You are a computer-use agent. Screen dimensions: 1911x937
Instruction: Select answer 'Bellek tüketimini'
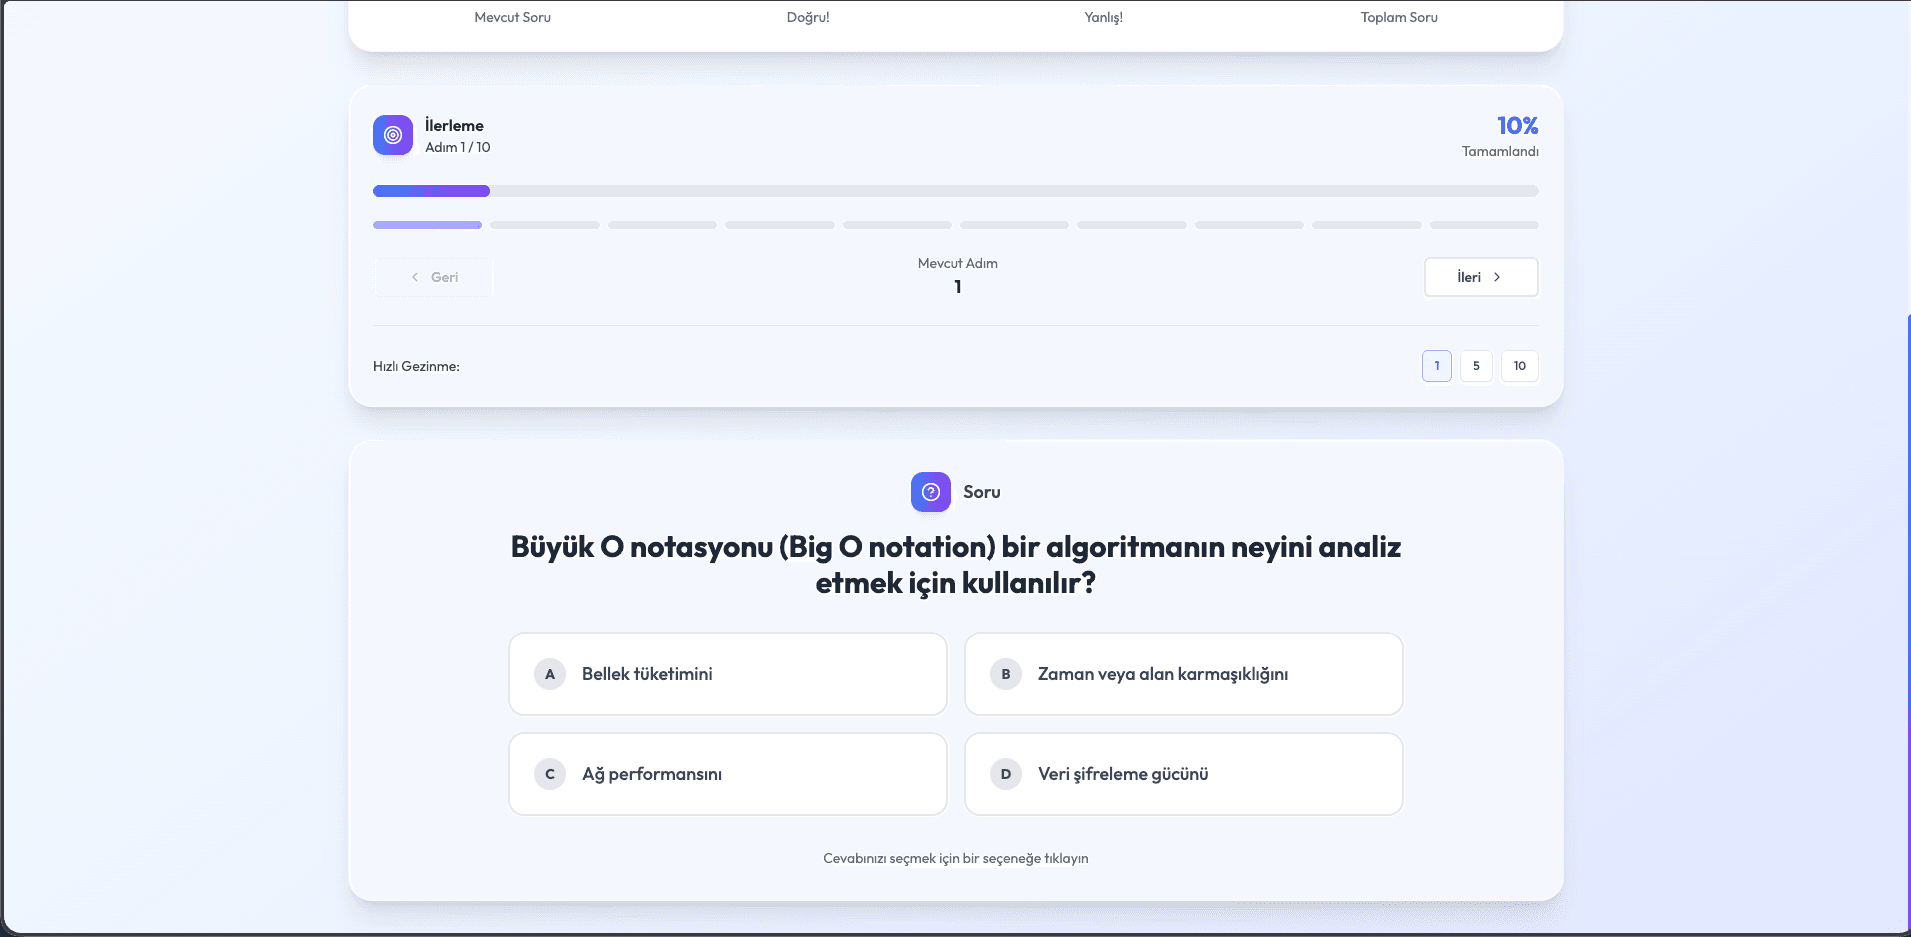click(647, 674)
